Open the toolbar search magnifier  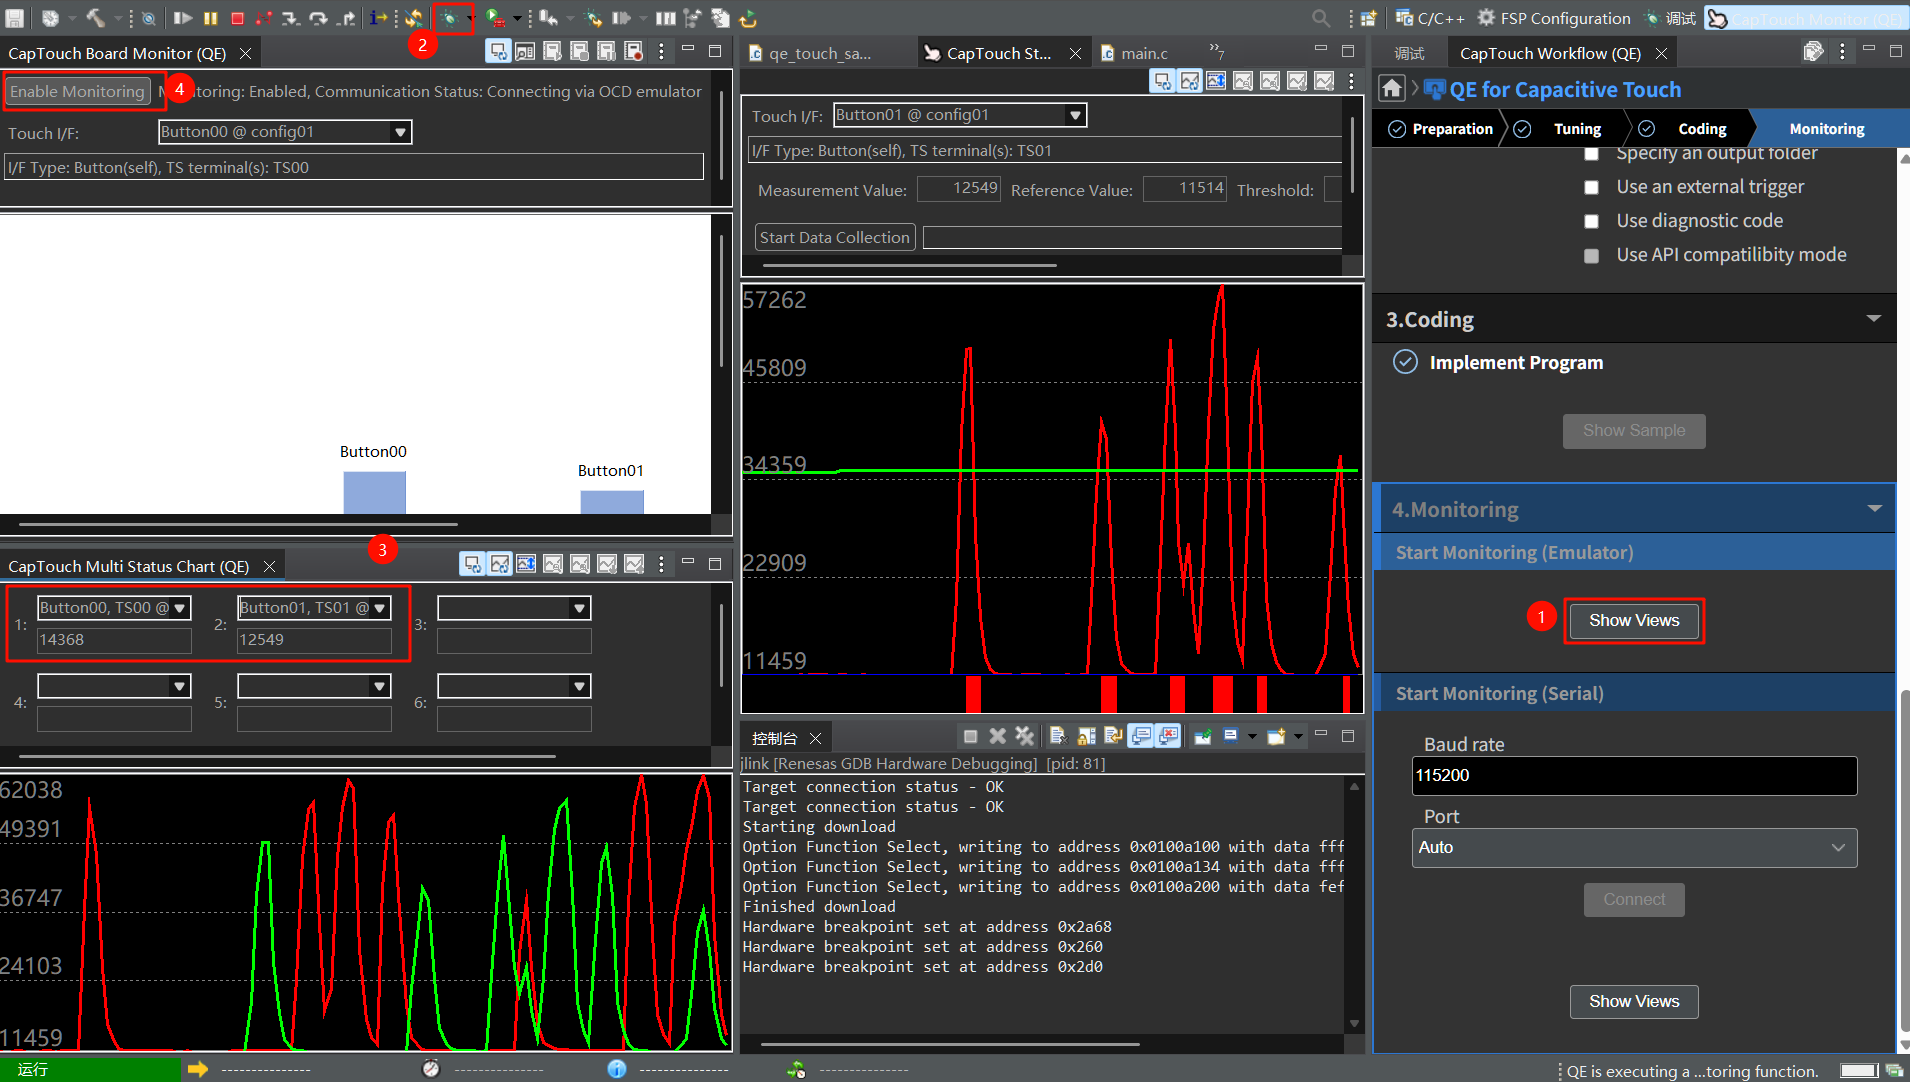1321,18
